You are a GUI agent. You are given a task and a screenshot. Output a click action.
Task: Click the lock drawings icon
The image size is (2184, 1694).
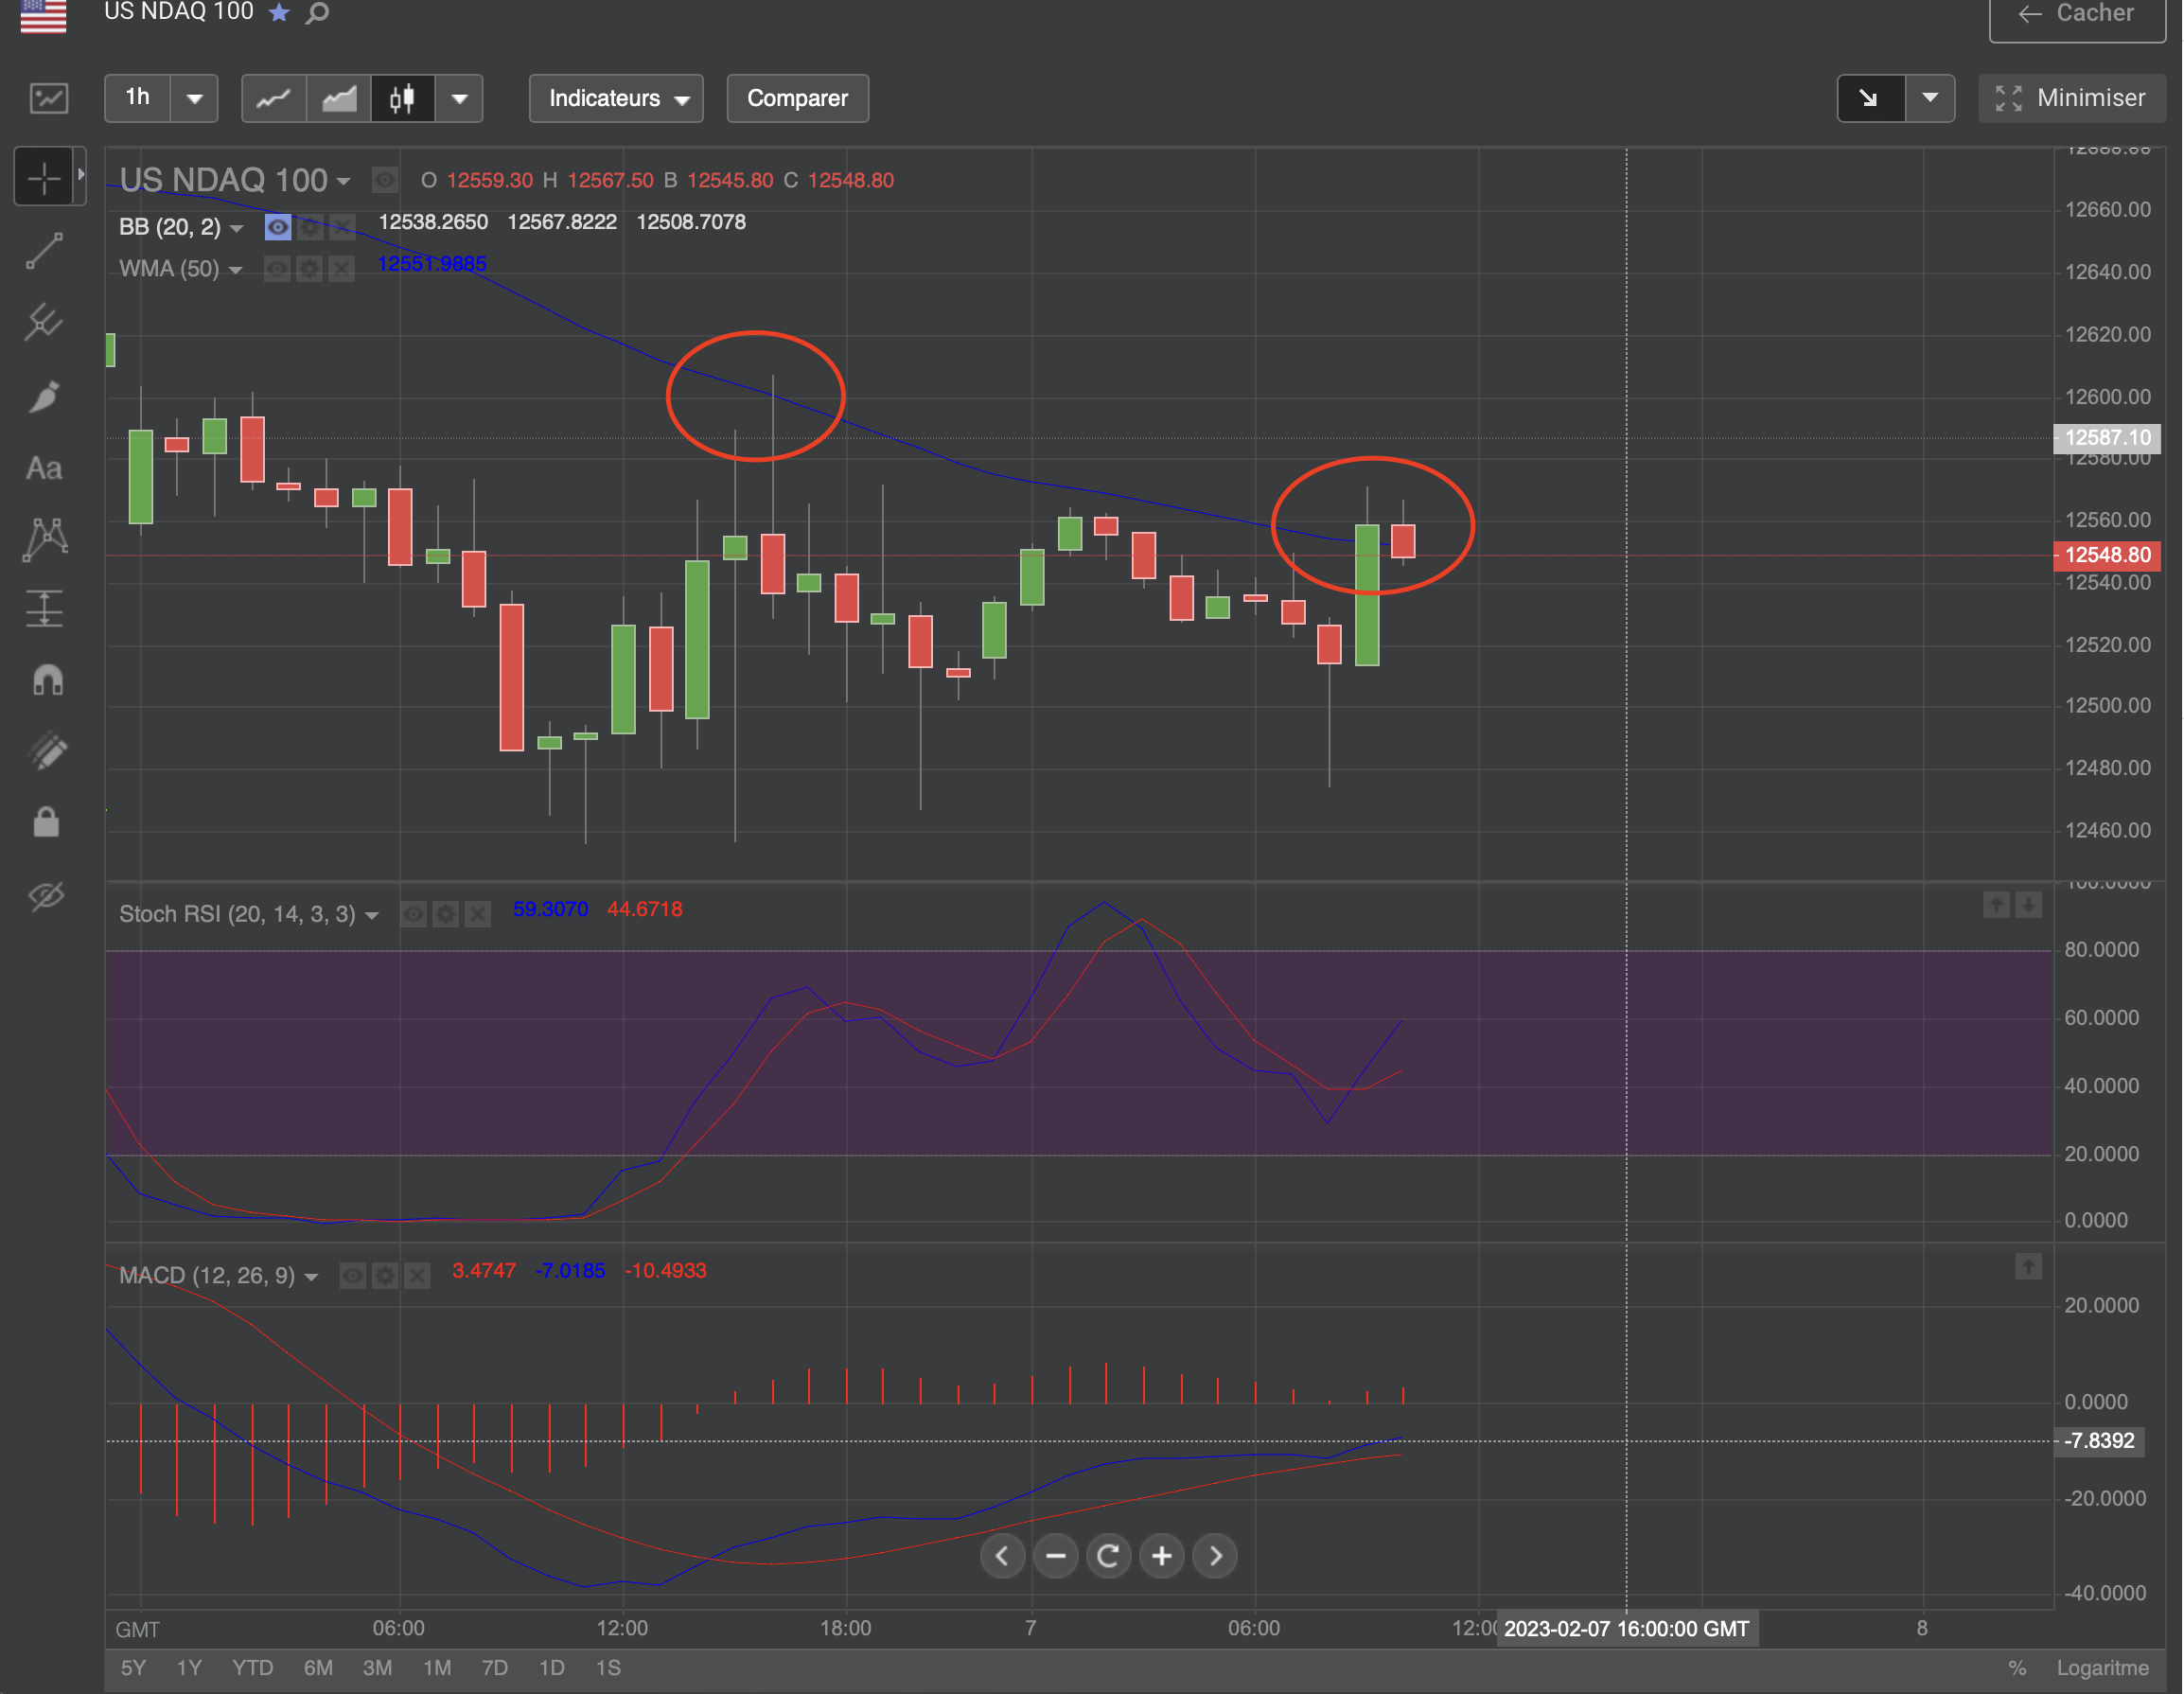(46, 822)
